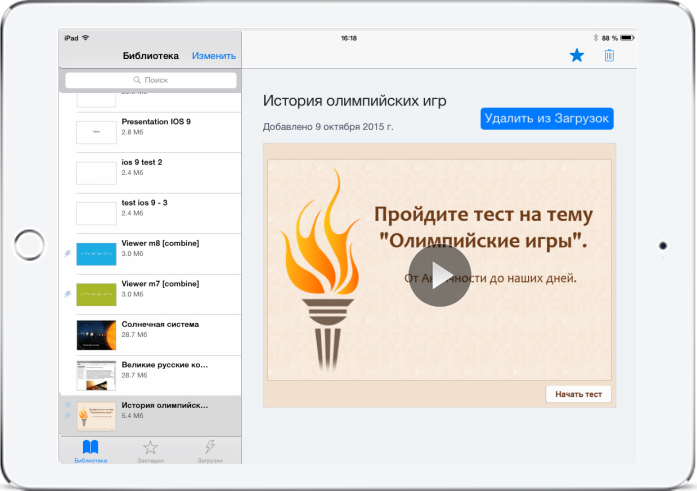Open the Библиотека tab

pos(91,451)
